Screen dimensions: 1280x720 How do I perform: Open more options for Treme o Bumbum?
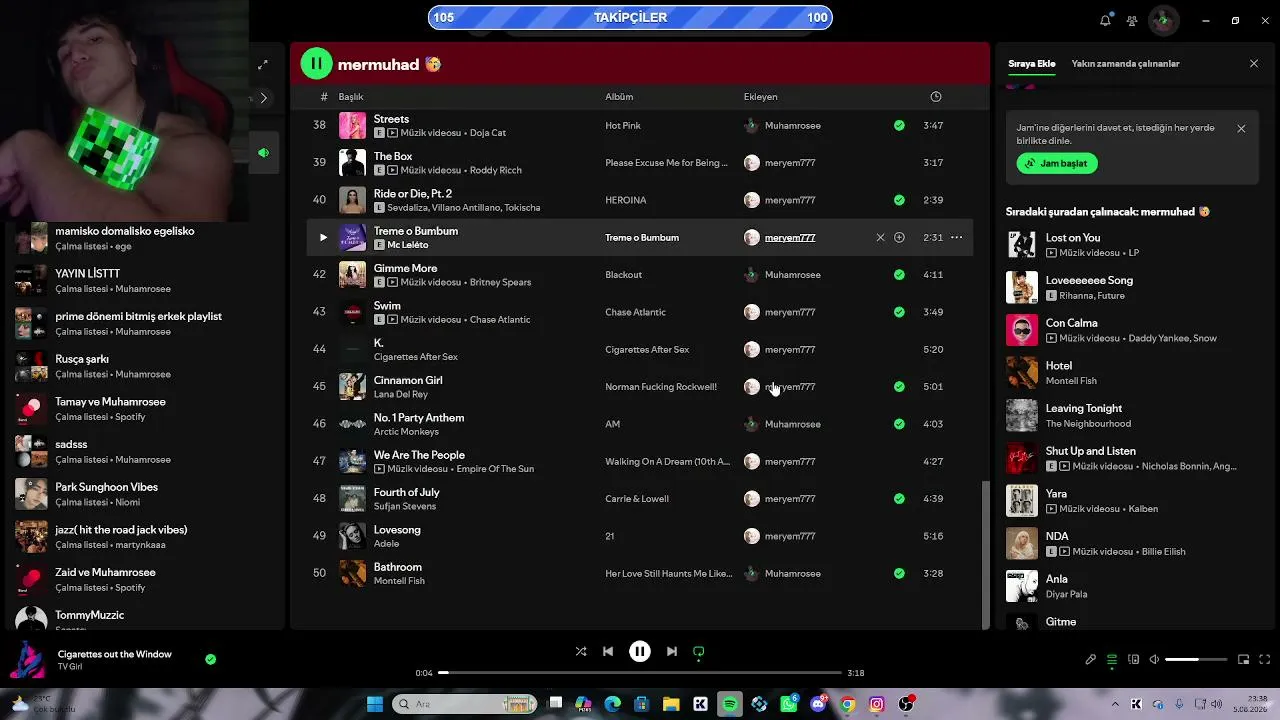tap(957, 238)
